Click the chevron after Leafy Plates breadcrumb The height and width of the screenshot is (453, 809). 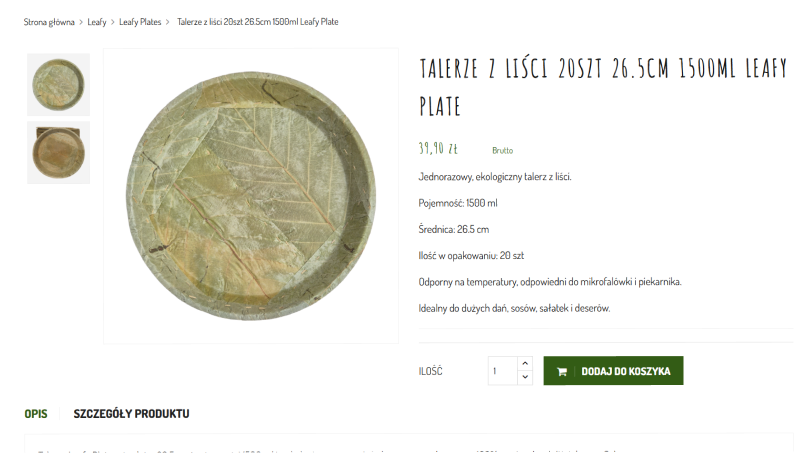[x=168, y=22]
